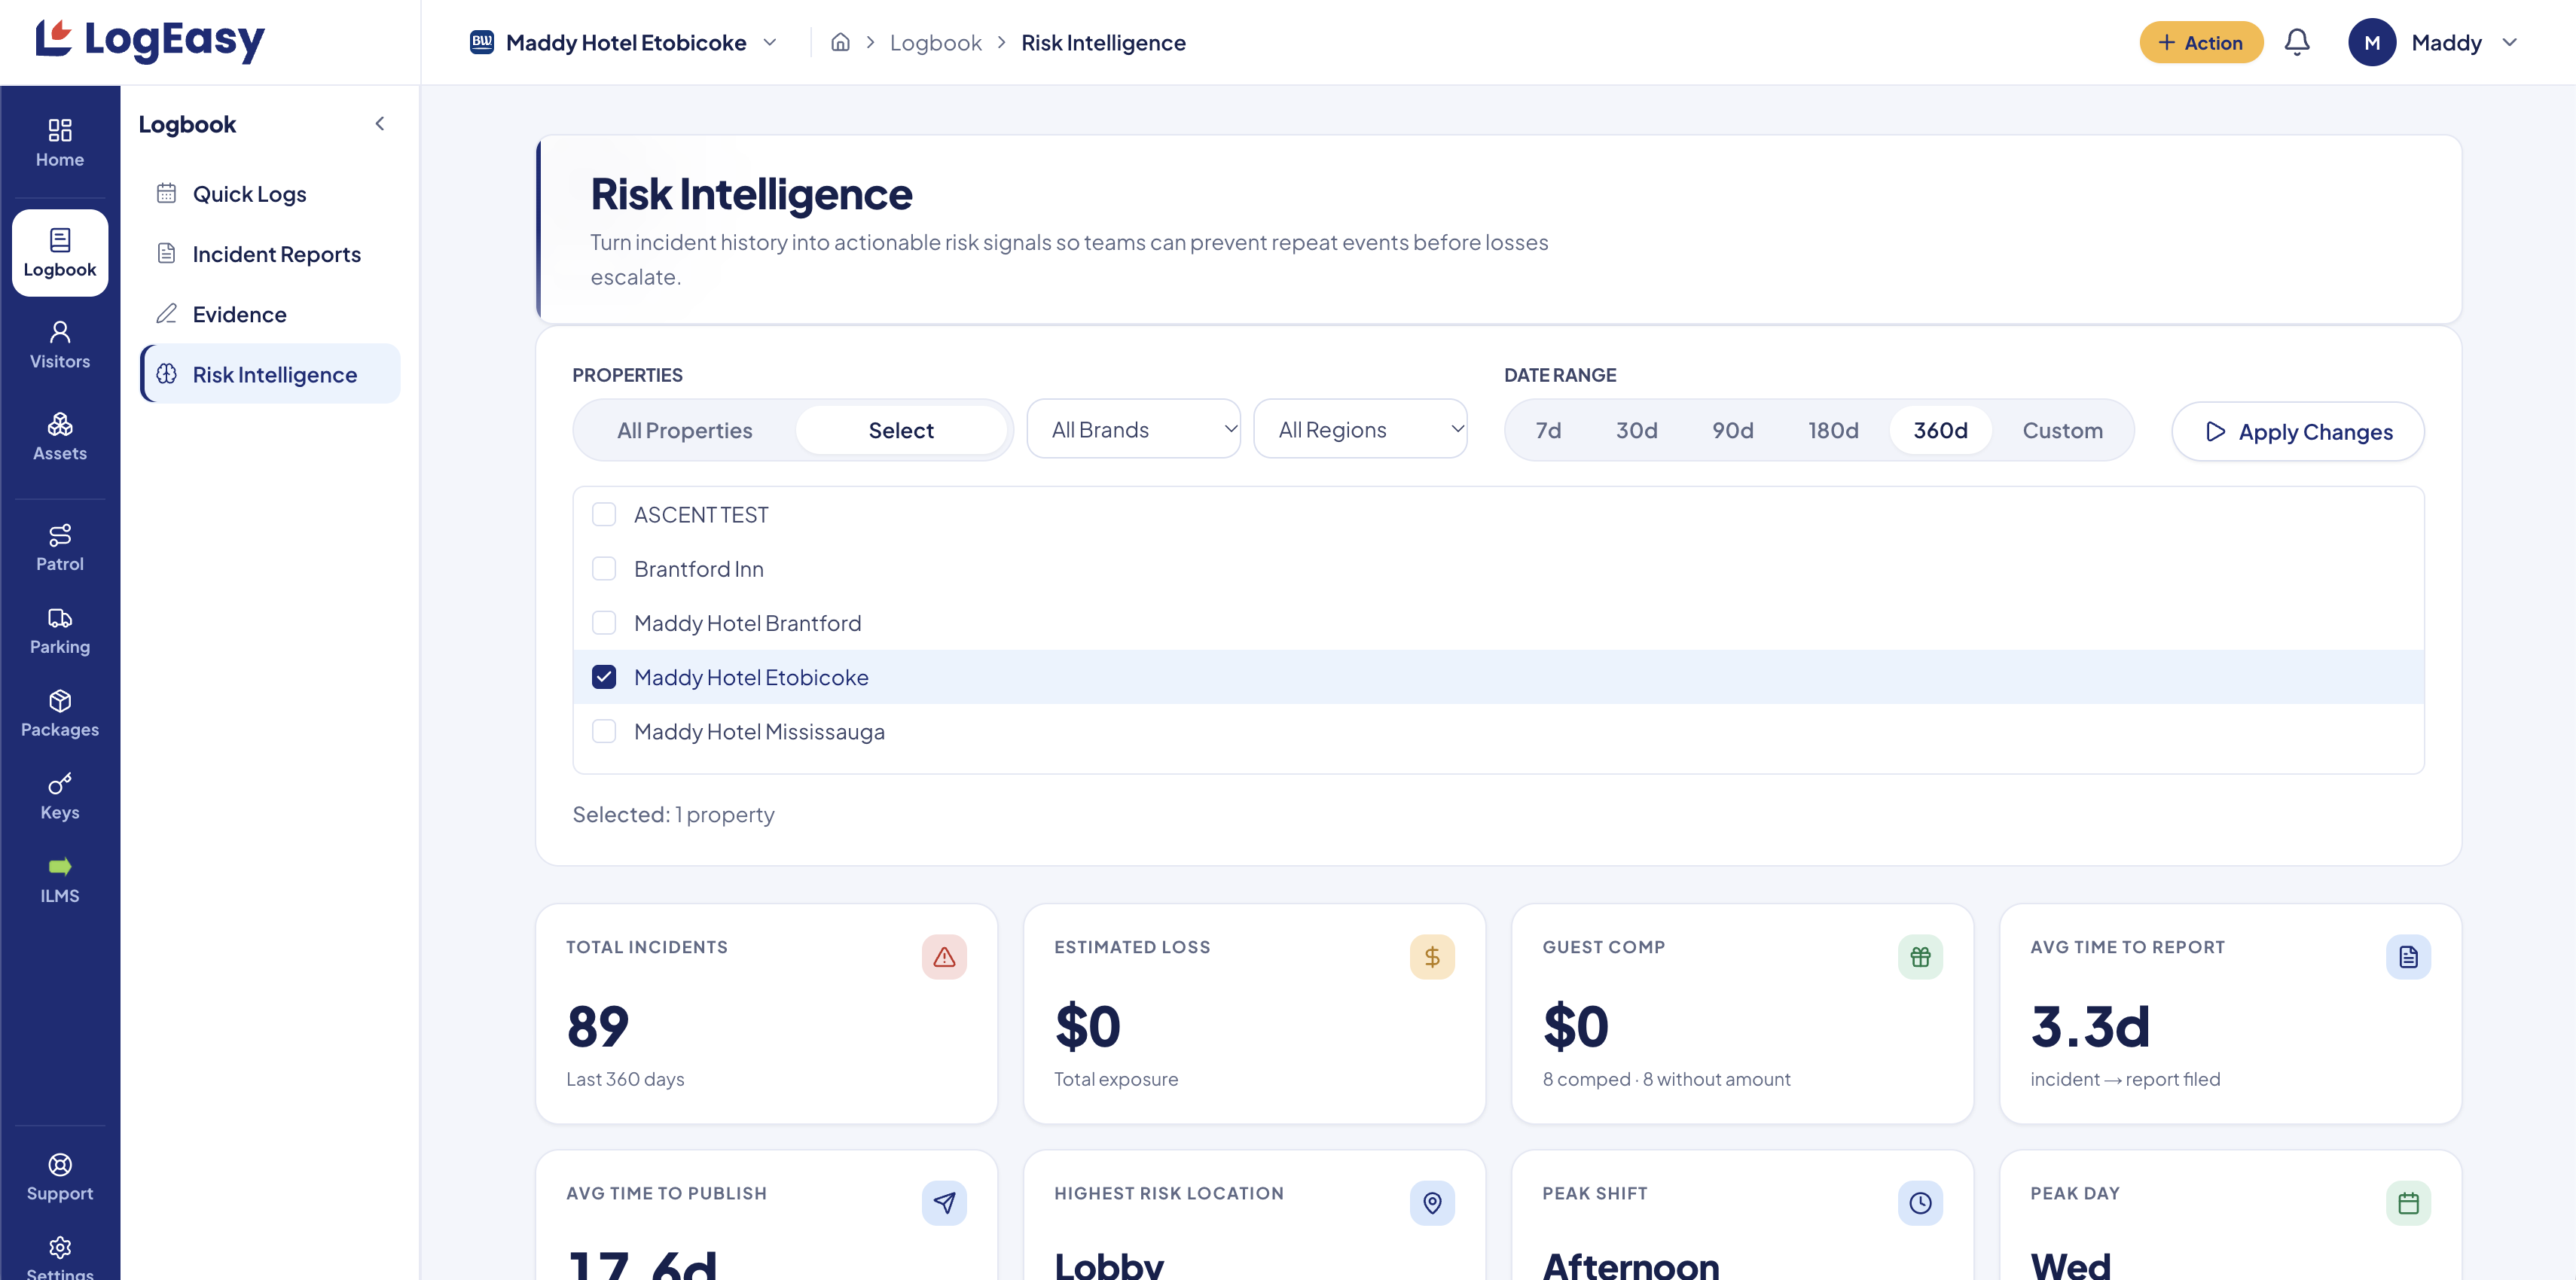This screenshot has width=2576, height=1280.
Task: Choose the Custom date range
Action: 2062,430
